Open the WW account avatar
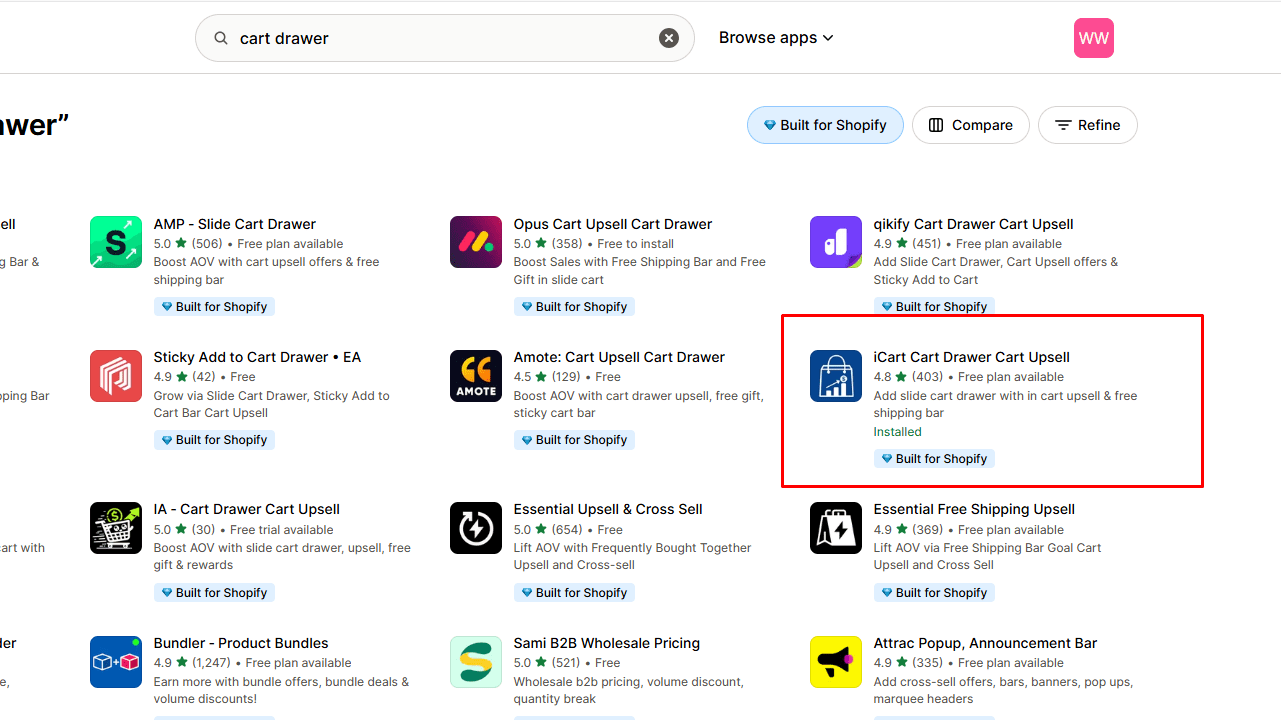The height and width of the screenshot is (720, 1281). pos(1094,38)
